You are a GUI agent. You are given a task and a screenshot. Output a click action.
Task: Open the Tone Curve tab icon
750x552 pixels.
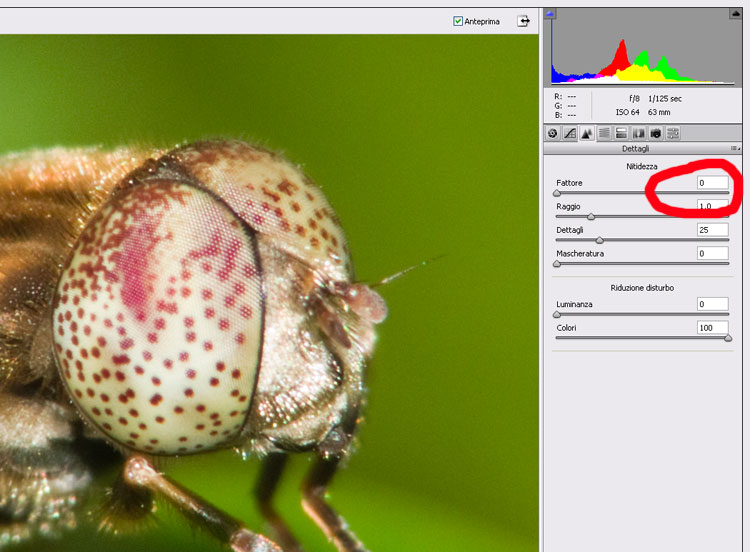569,133
